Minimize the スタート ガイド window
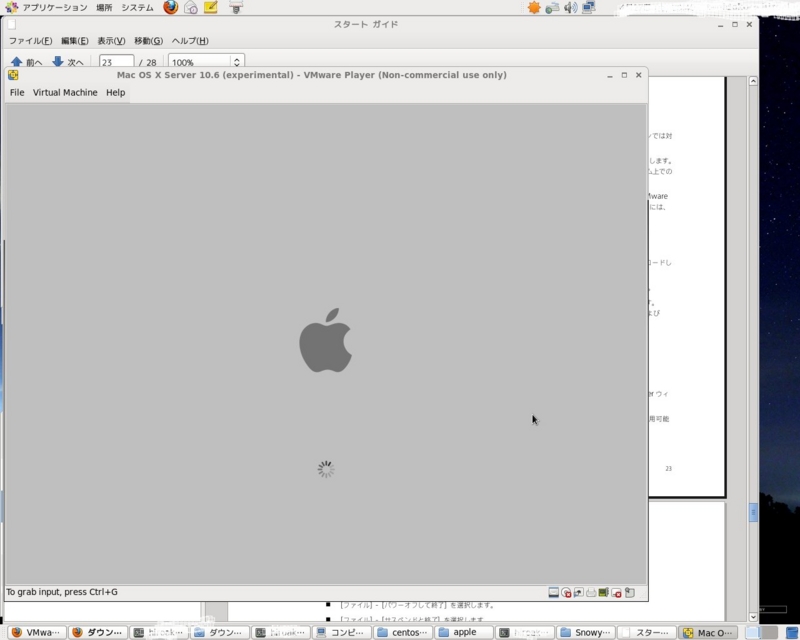The image size is (800, 640). coord(720,25)
